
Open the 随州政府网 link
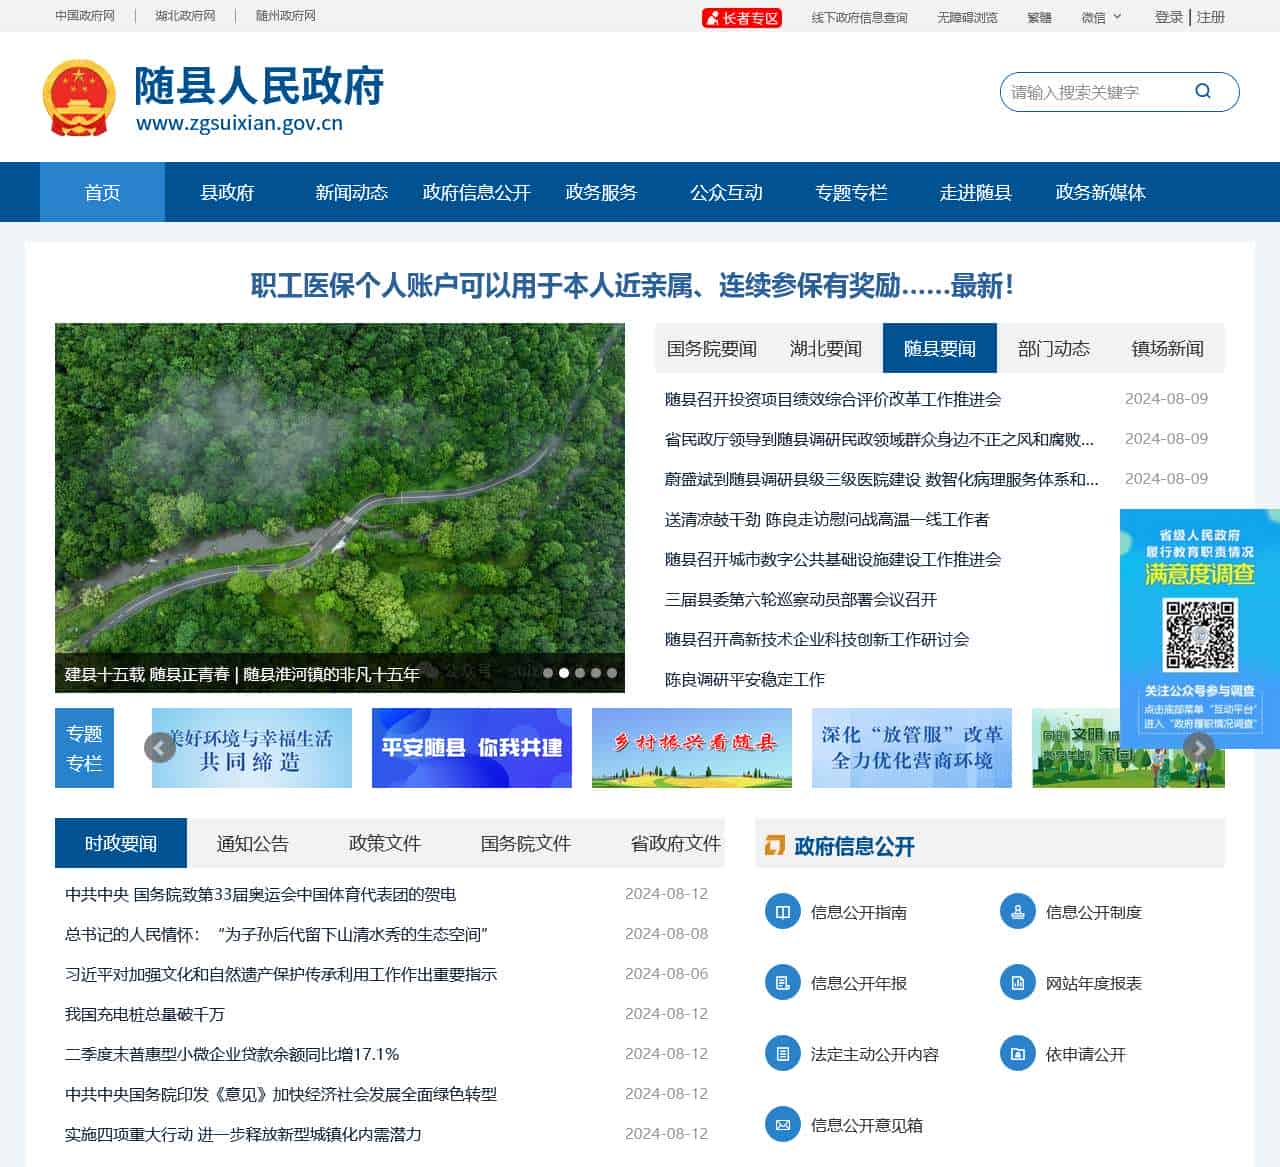pyautogui.click(x=285, y=16)
